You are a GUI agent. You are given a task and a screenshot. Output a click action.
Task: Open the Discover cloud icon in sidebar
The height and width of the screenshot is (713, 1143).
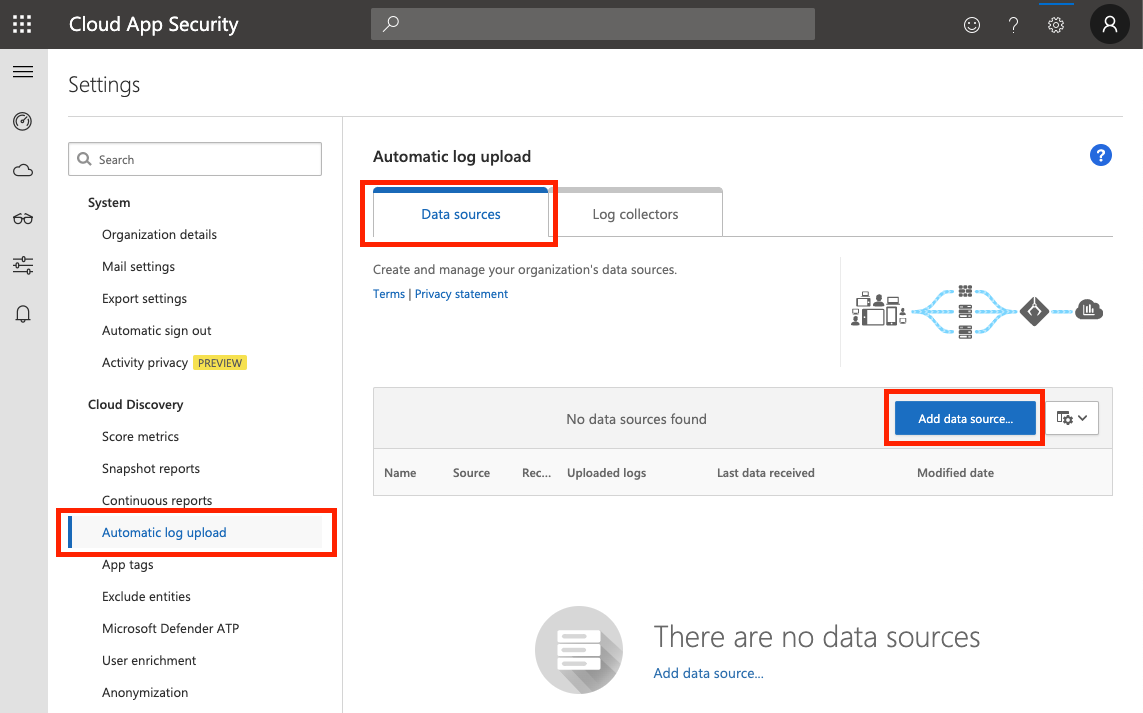click(x=23, y=170)
